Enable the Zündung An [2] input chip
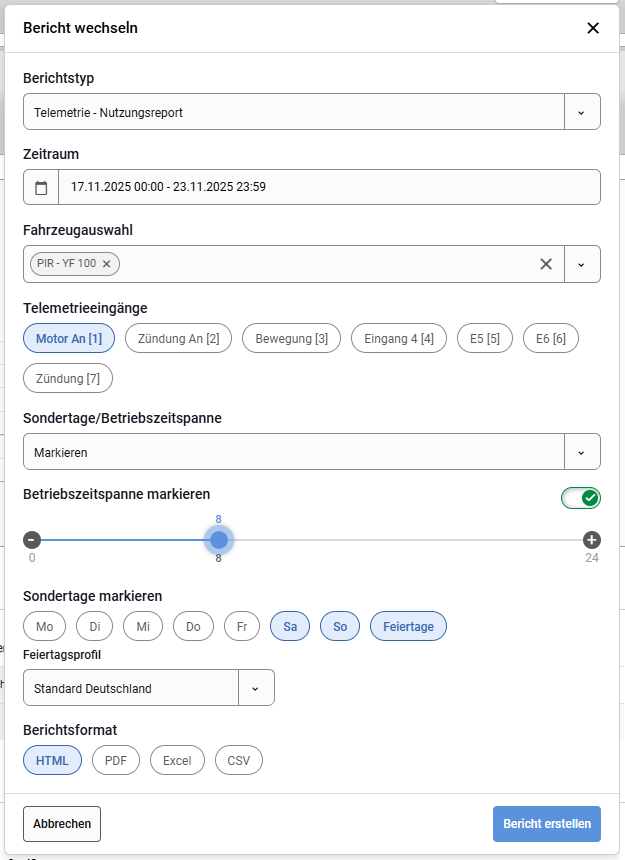The height and width of the screenshot is (860, 625). pos(179,339)
